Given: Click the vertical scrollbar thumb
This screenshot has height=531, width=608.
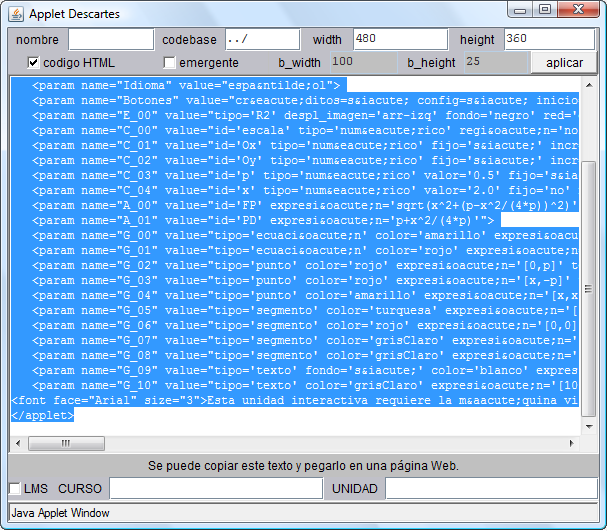Looking at the screenshot, I should click(x=589, y=289).
